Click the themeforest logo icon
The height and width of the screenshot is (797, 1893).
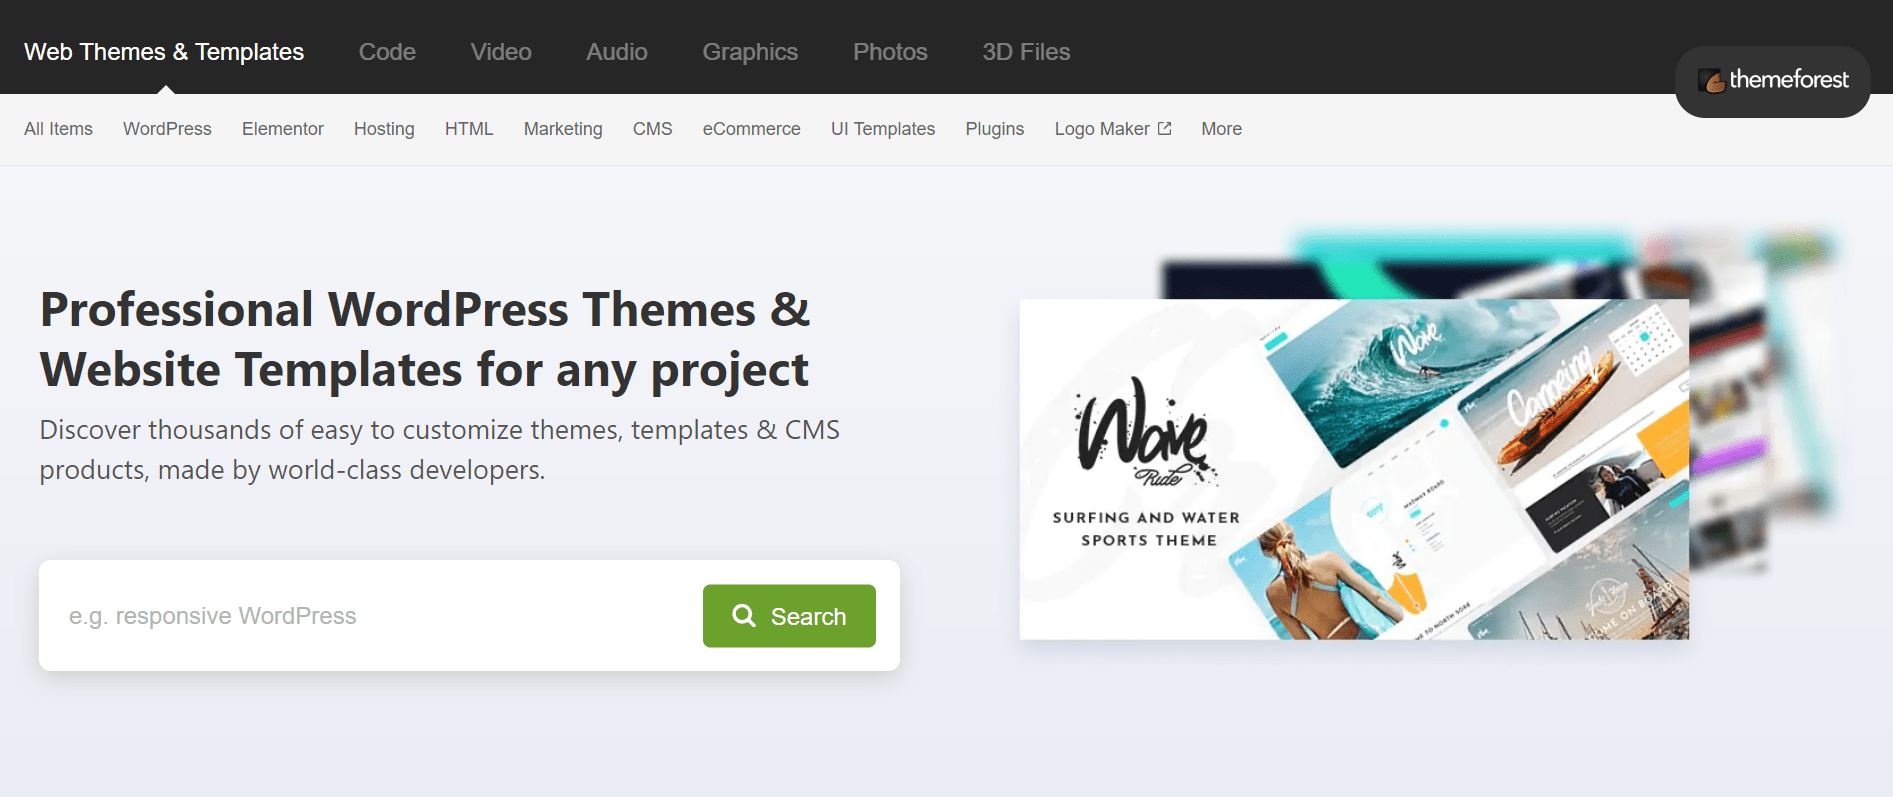click(x=1711, y=81)
